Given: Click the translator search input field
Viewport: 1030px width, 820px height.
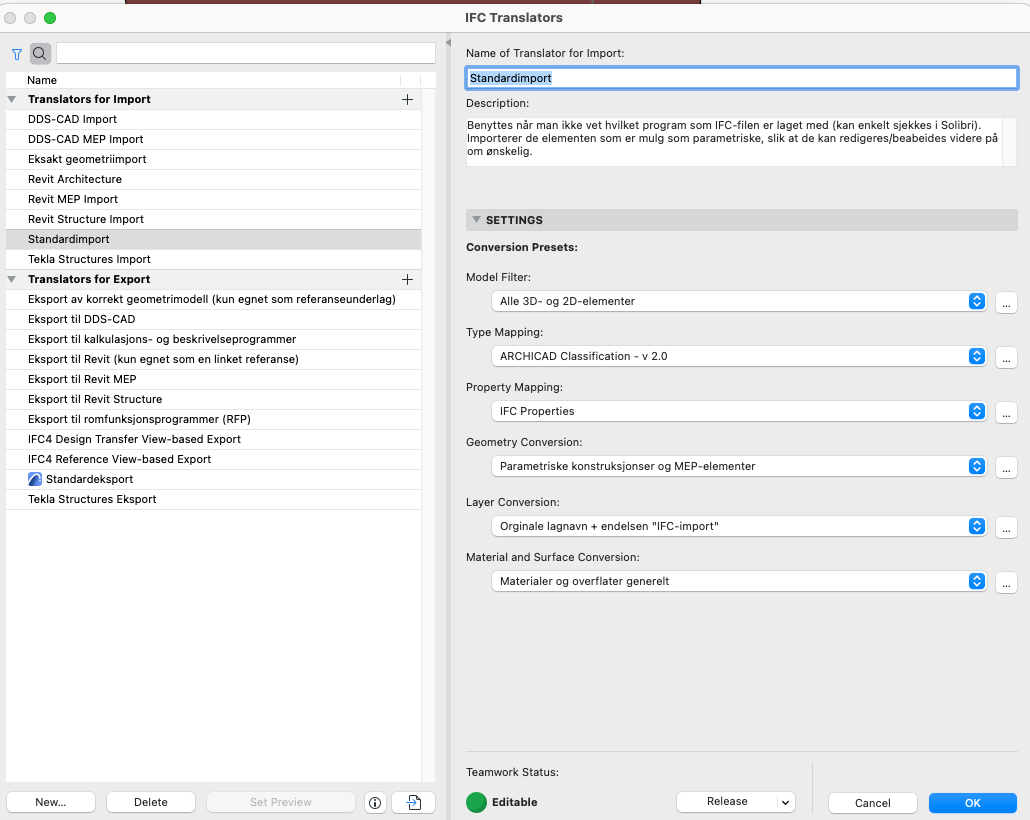Looking at the screenshot, I should tap(246, 53).
